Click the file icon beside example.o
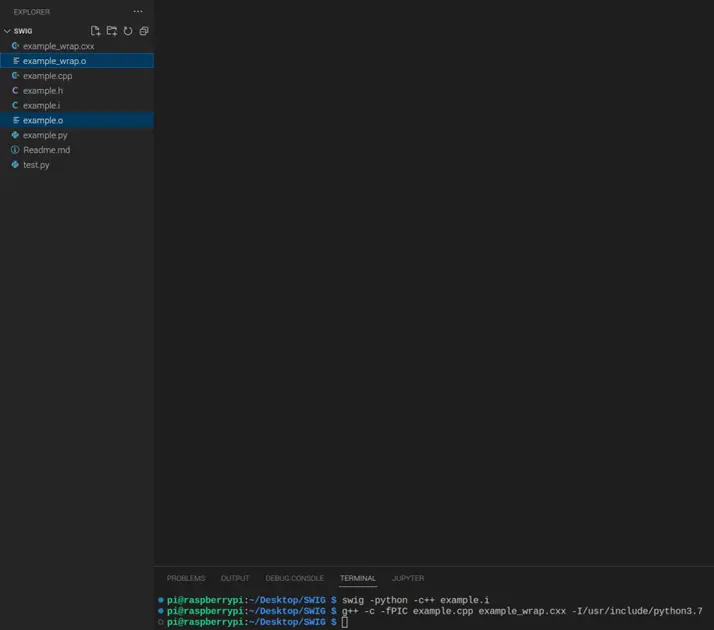 [16, 120]
